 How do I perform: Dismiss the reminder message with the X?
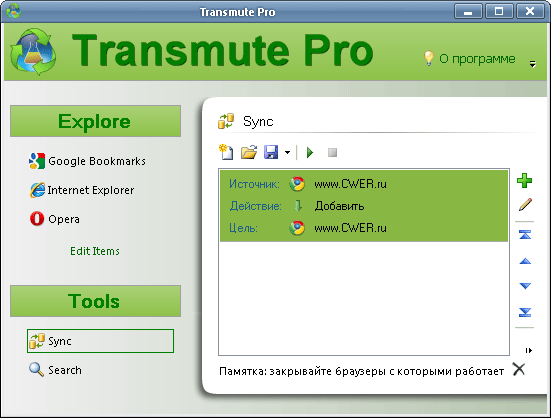coord(519,370)
